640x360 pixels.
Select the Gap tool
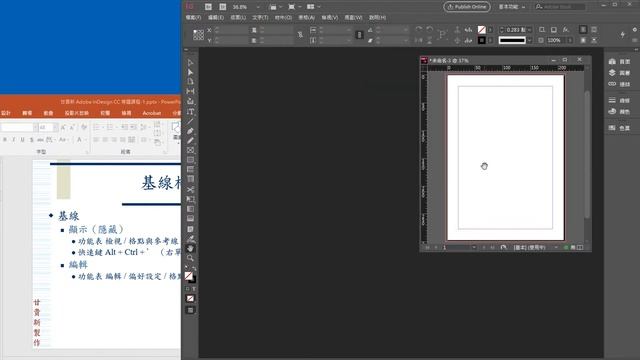click(x=190, y=91)
